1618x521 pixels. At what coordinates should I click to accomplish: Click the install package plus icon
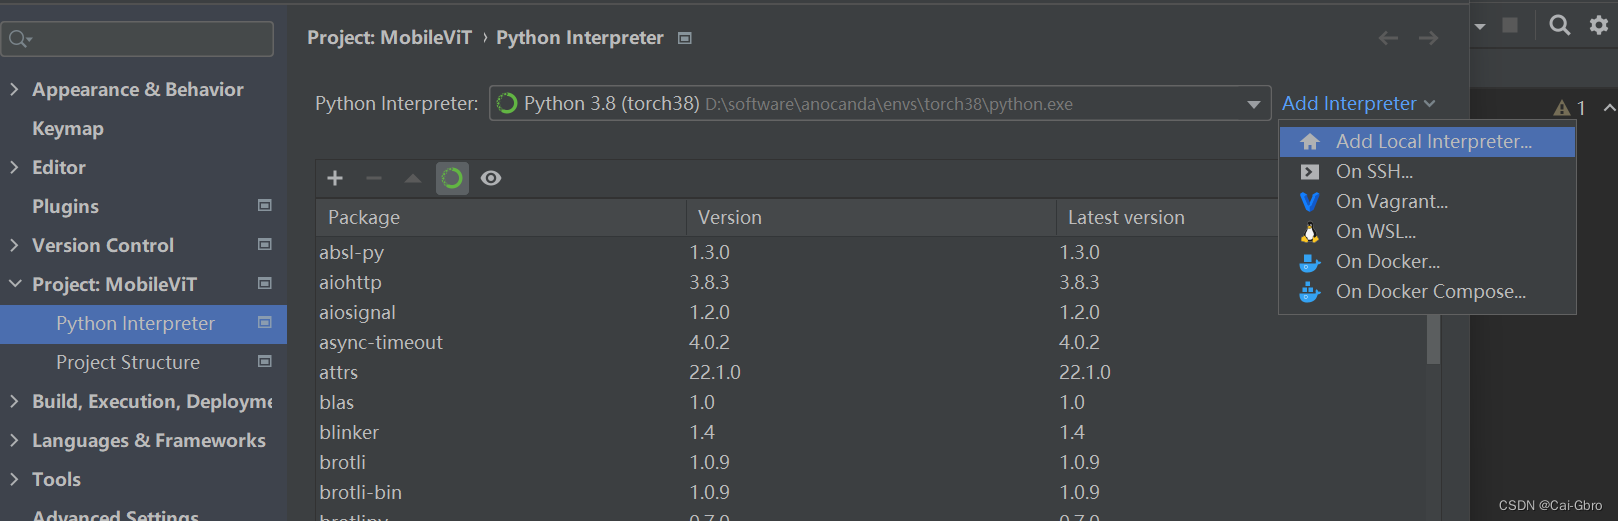[x=335, y=178]
